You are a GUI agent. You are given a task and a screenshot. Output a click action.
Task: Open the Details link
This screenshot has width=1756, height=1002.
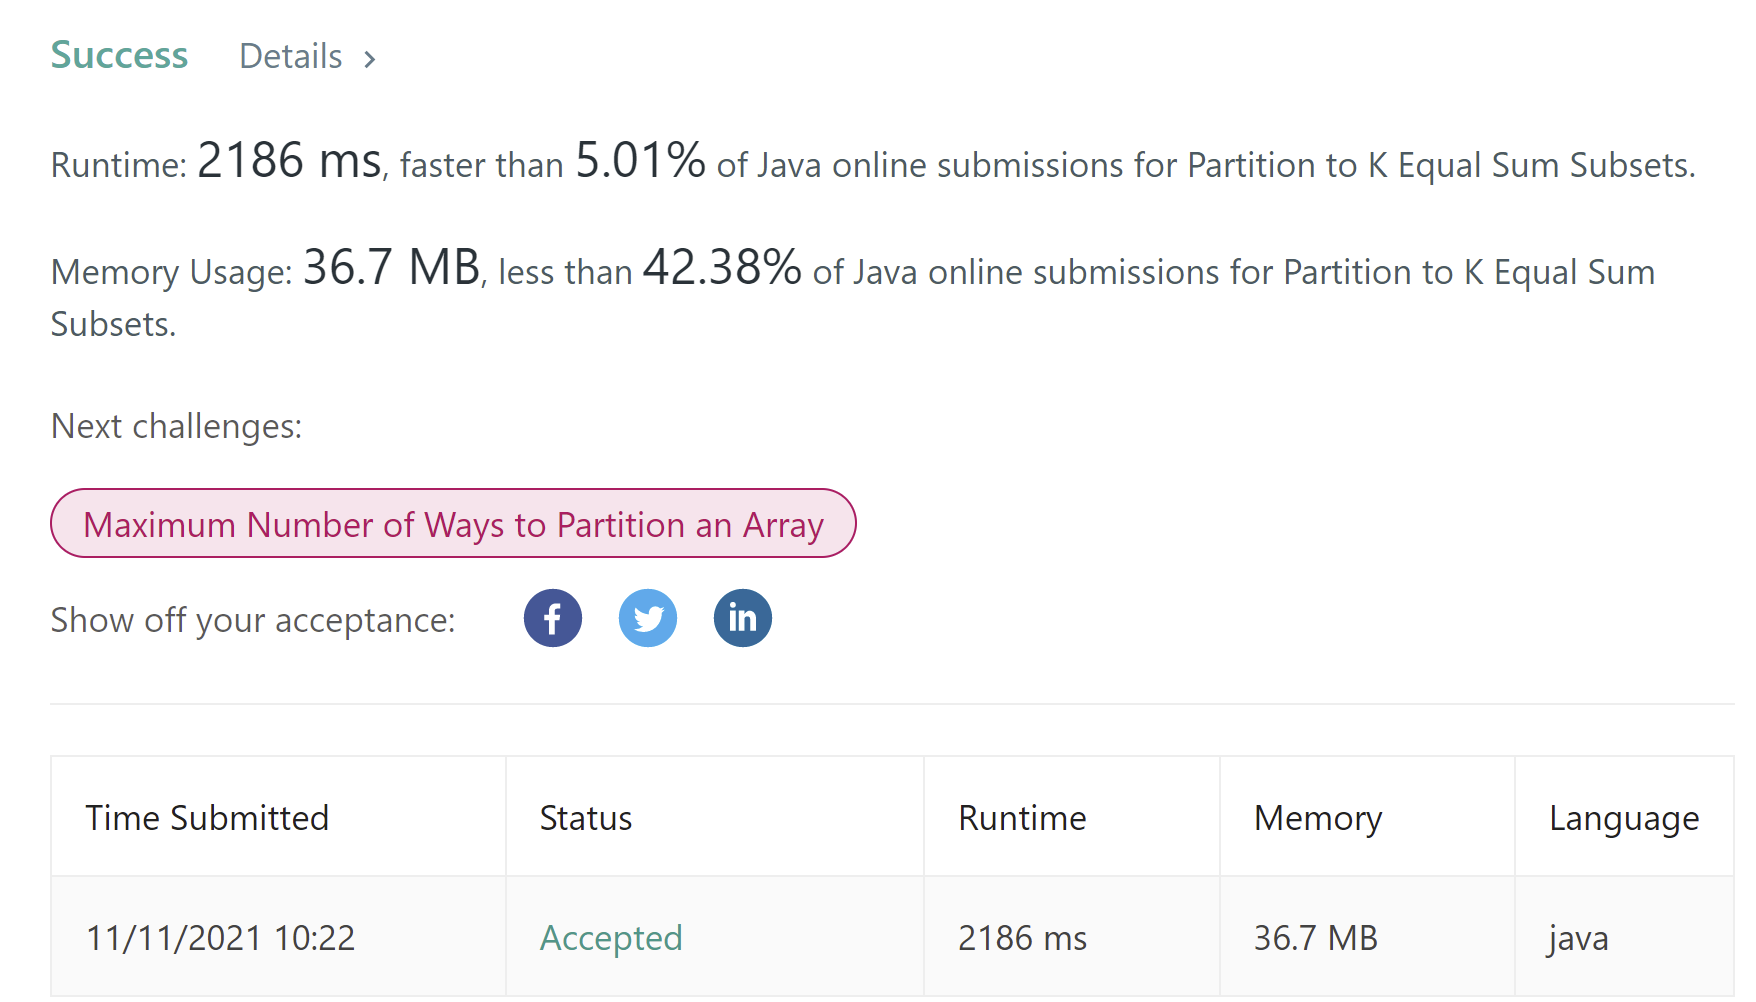tap(291, 57)
